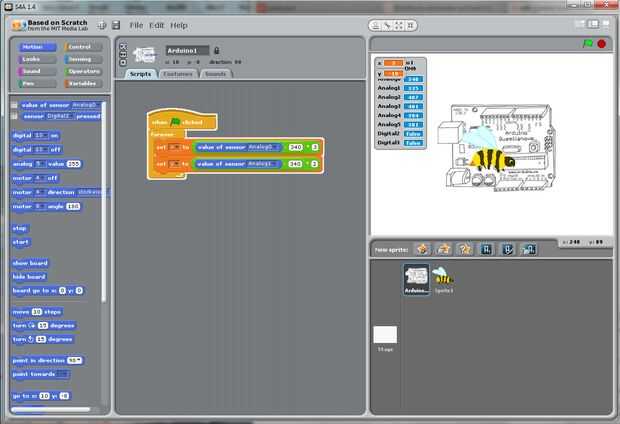The width and height of the screenshot is (620, 424).
Task: Select the Shrink sprite tool
Action: click(x=410, y=26)
